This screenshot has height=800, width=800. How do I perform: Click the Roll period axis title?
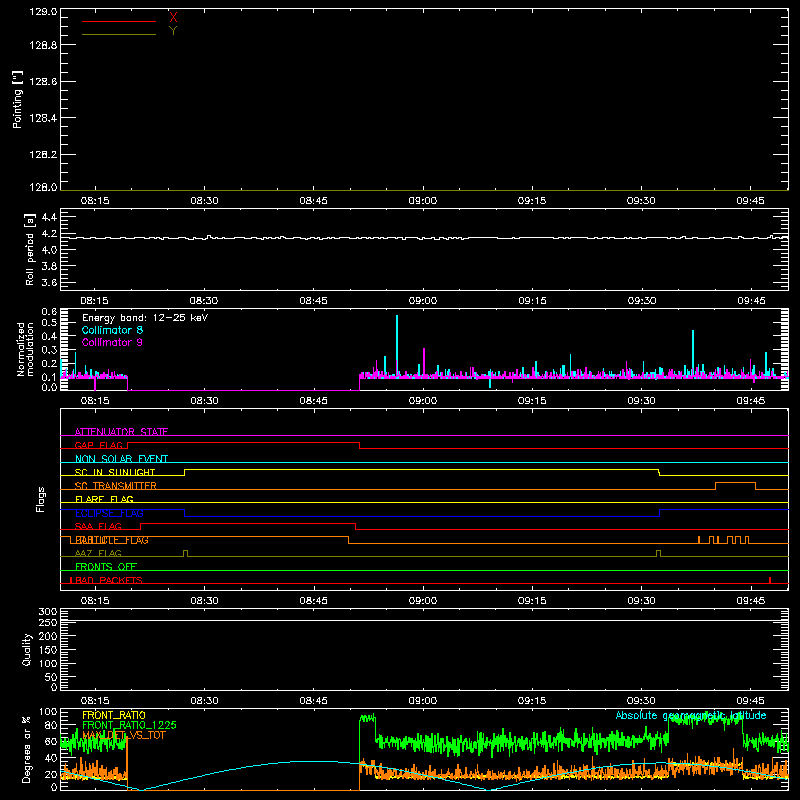29,250
